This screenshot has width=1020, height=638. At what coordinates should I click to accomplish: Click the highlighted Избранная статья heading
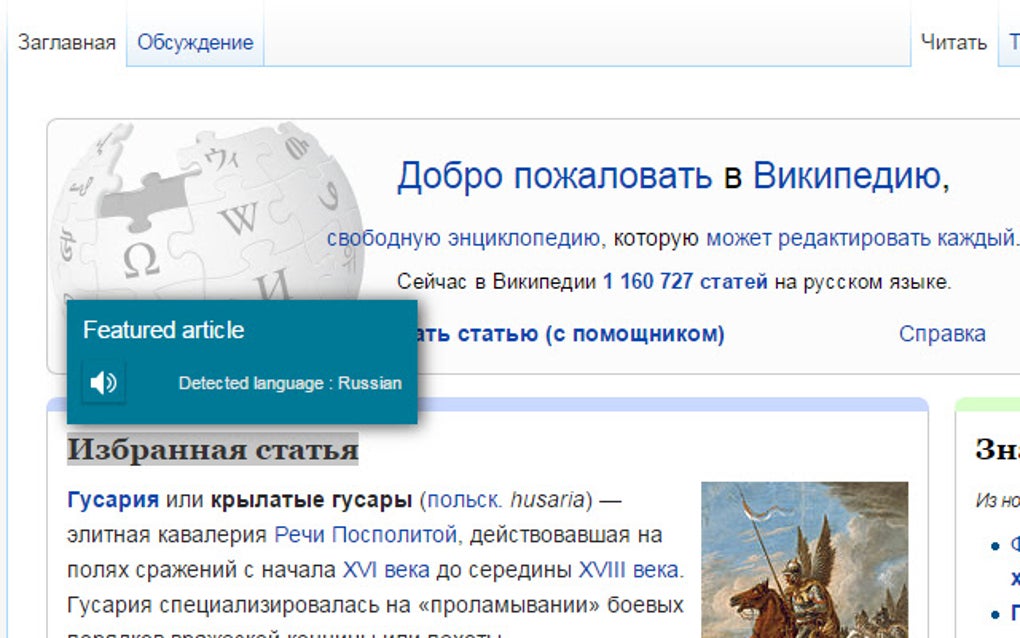pos(213,449)
